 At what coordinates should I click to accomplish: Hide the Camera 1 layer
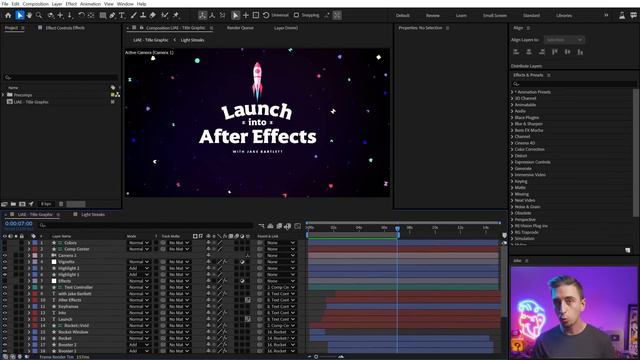coord(5,256)
